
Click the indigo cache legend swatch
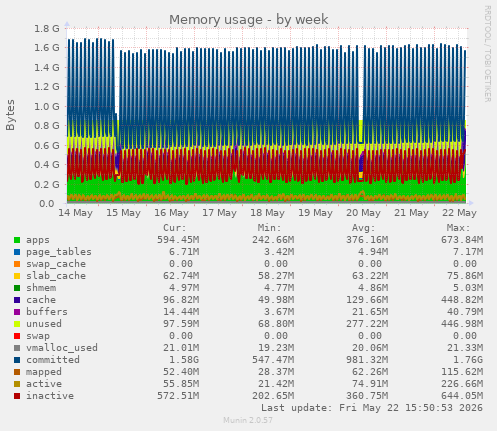(17, 300)
